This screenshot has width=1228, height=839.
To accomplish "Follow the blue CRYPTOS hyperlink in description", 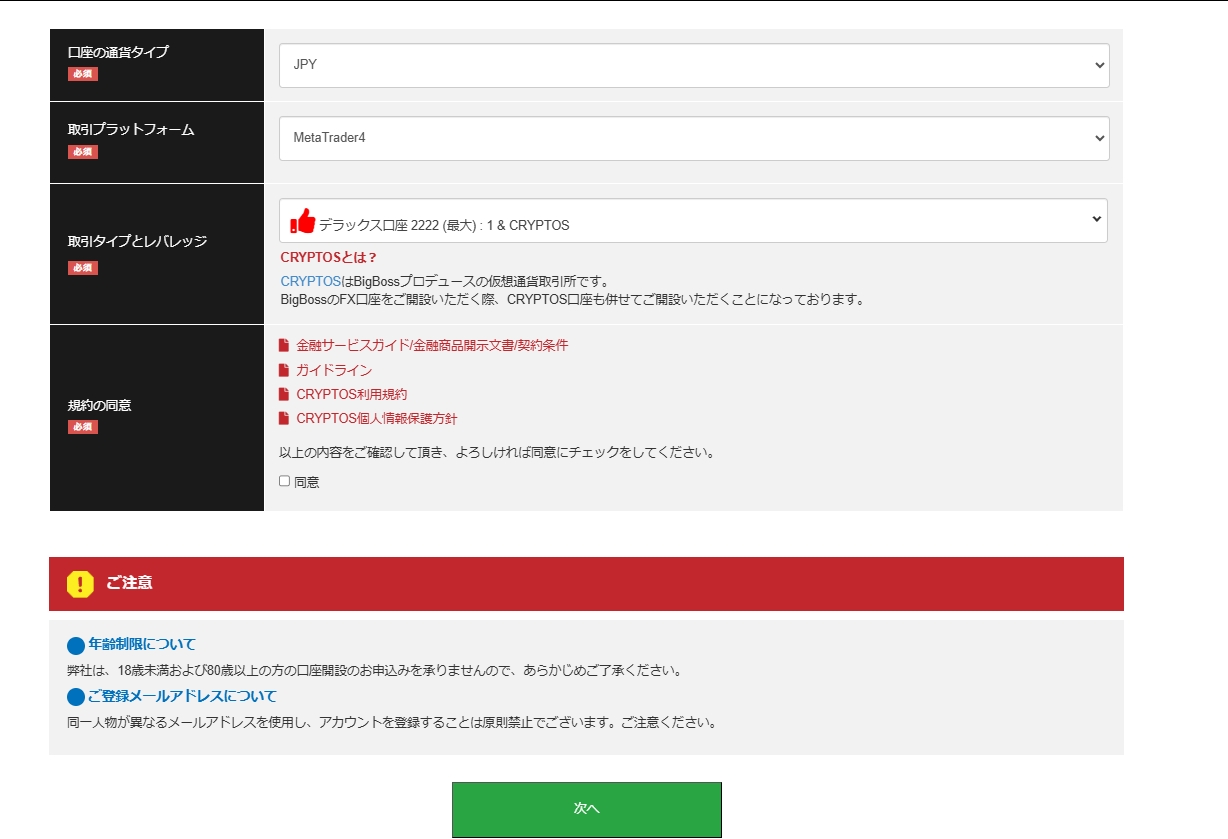I will tap(311, 282).
